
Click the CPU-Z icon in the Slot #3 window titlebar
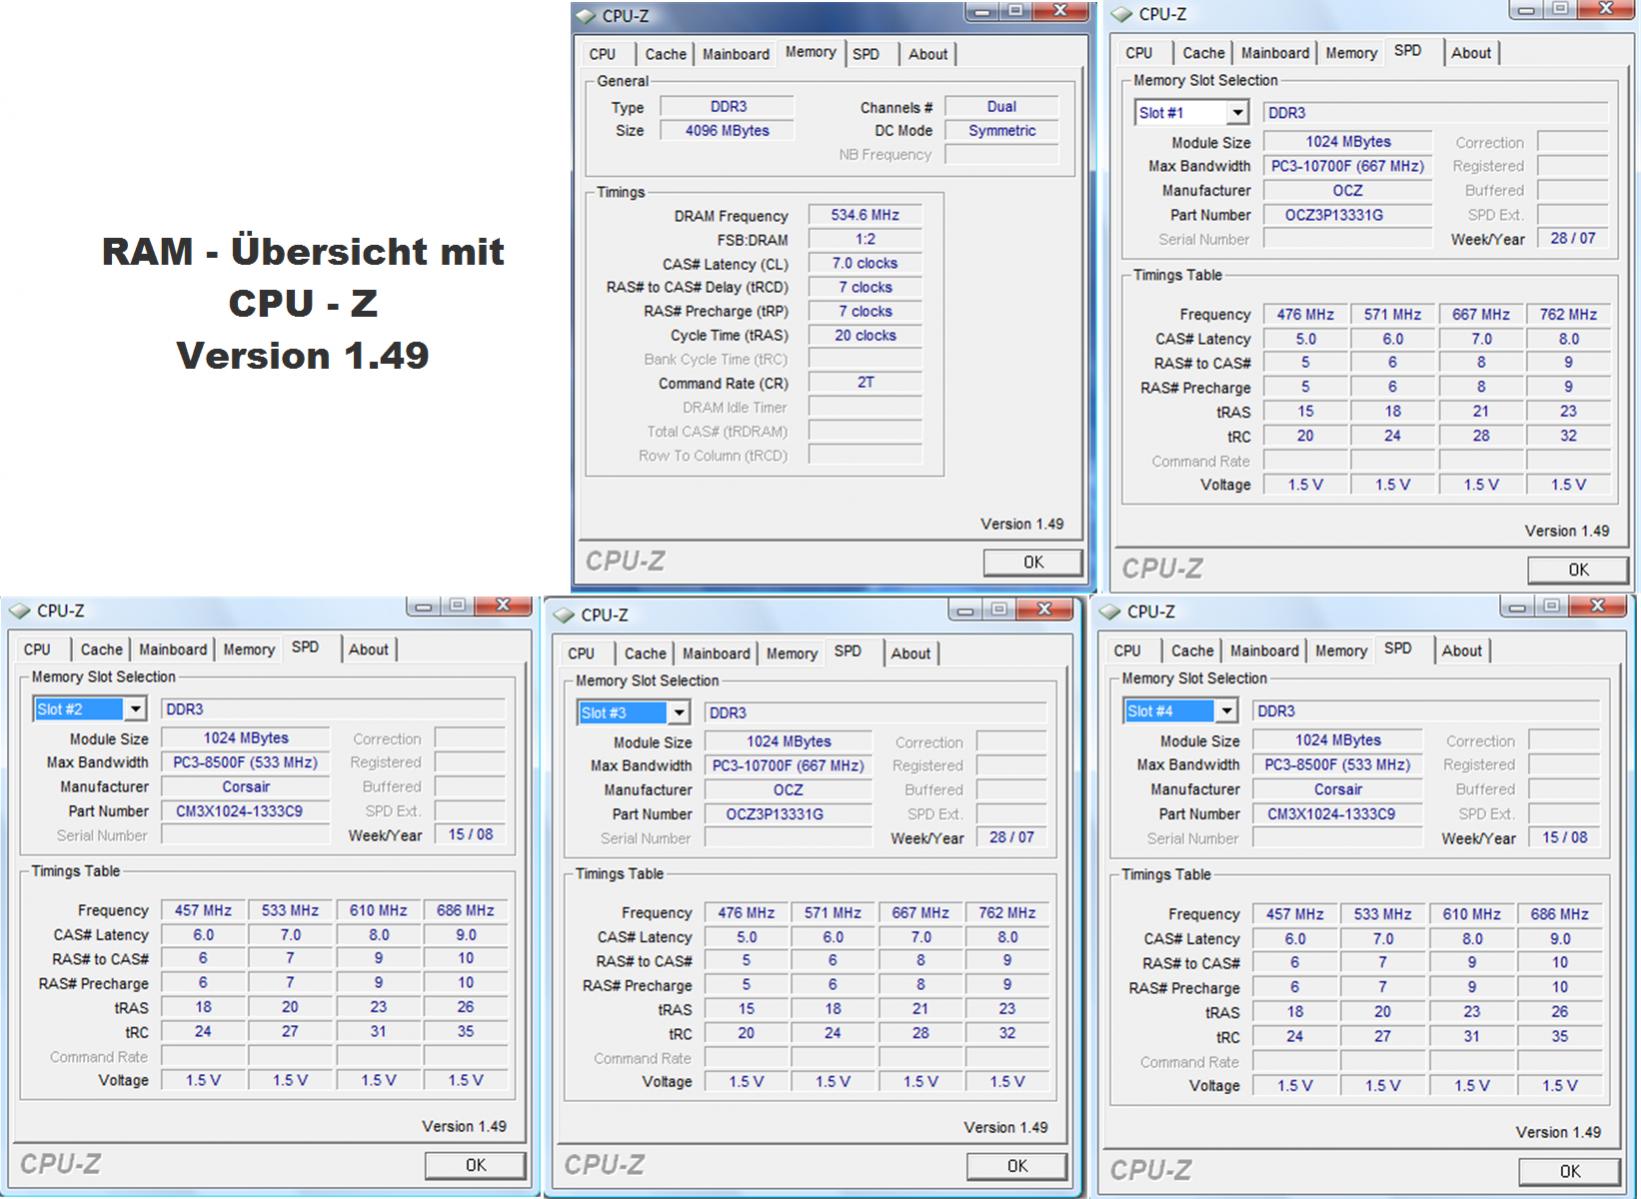[x=565, y=615]
